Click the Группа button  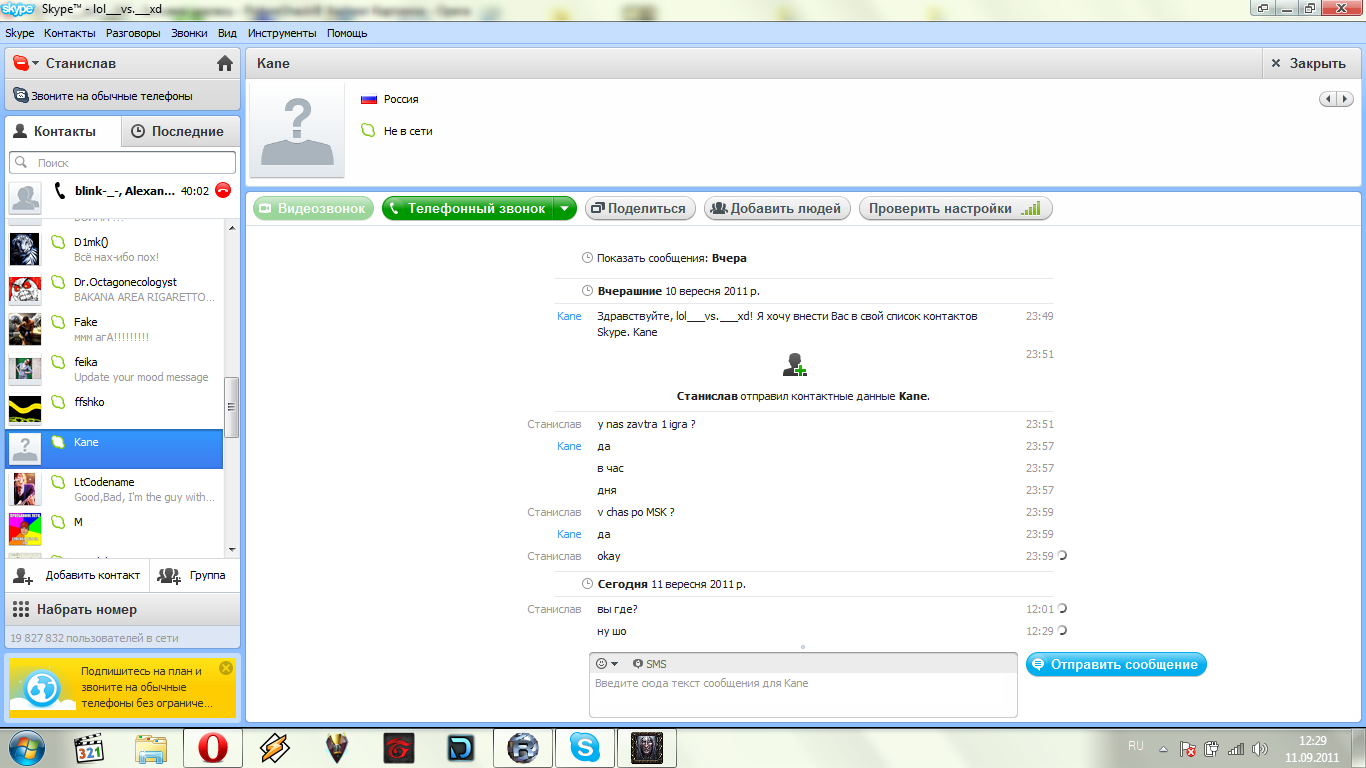pos(195,575)
